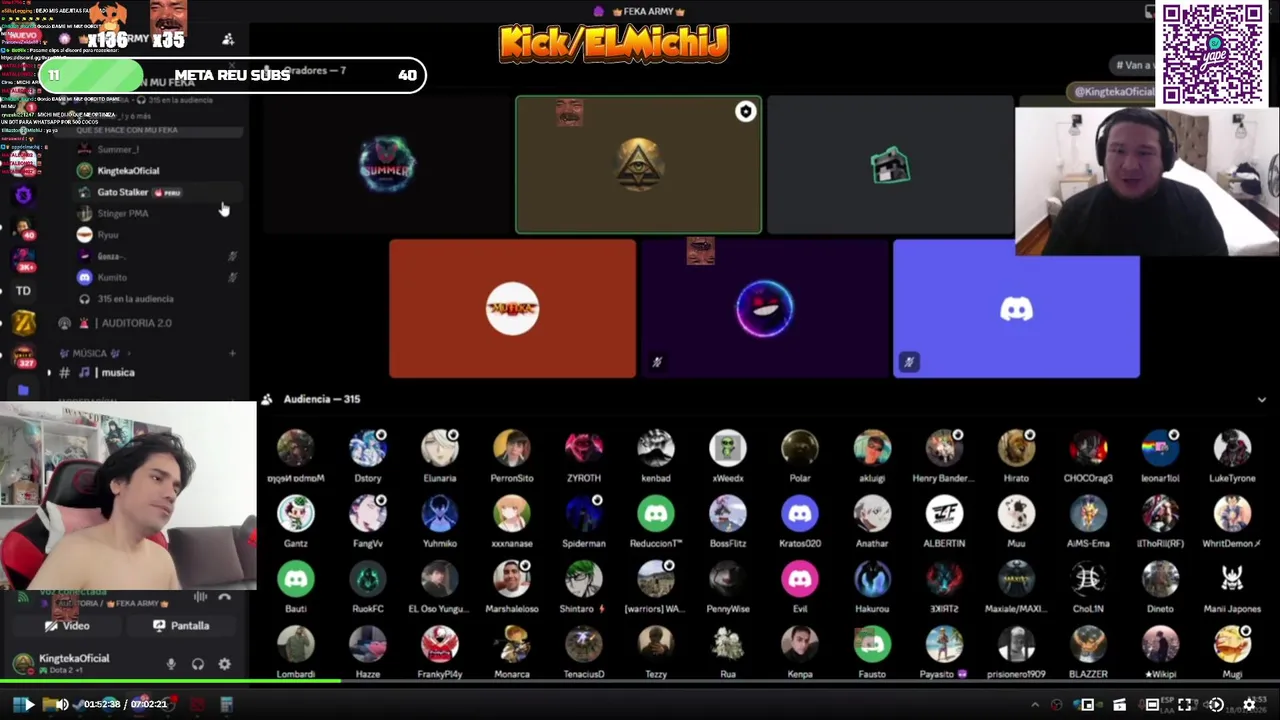Screen dimensions: 1280x720
Task: Collapse the Audiencia section with the chevron
Action: [x=1261, y=399]
